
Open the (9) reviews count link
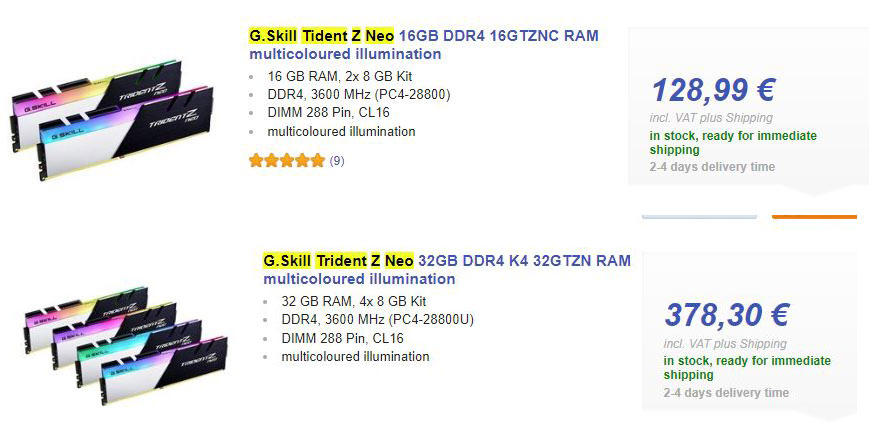[337, 160]
